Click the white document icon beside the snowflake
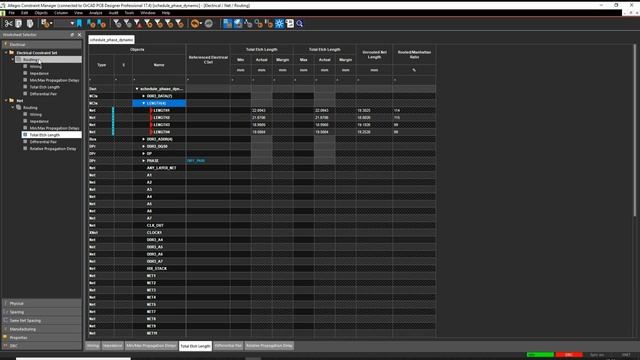 pos(290,24)
